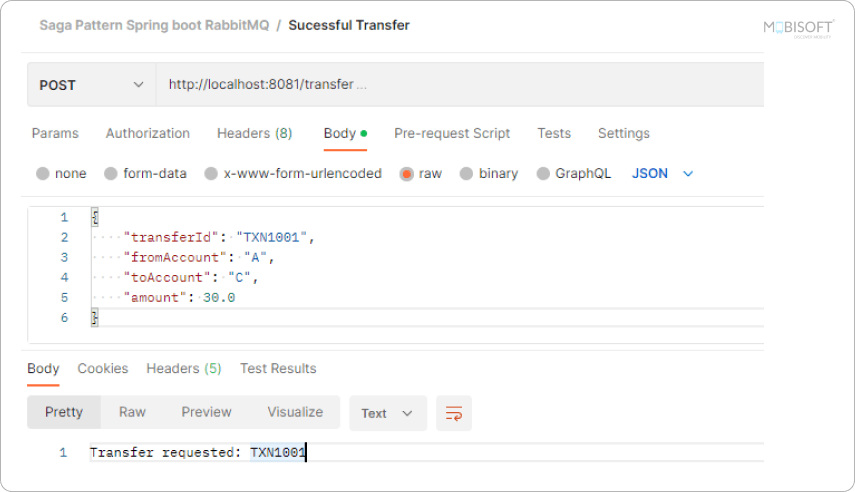This screenshot has height=492, width=855.
Task: Open the POST method dropdown
Action: (92, 85)
